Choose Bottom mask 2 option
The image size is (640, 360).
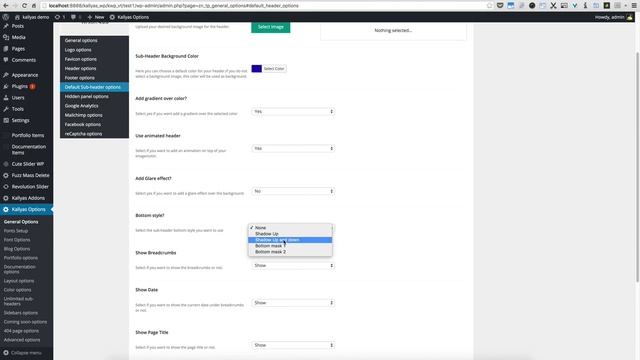coord(290,252)
